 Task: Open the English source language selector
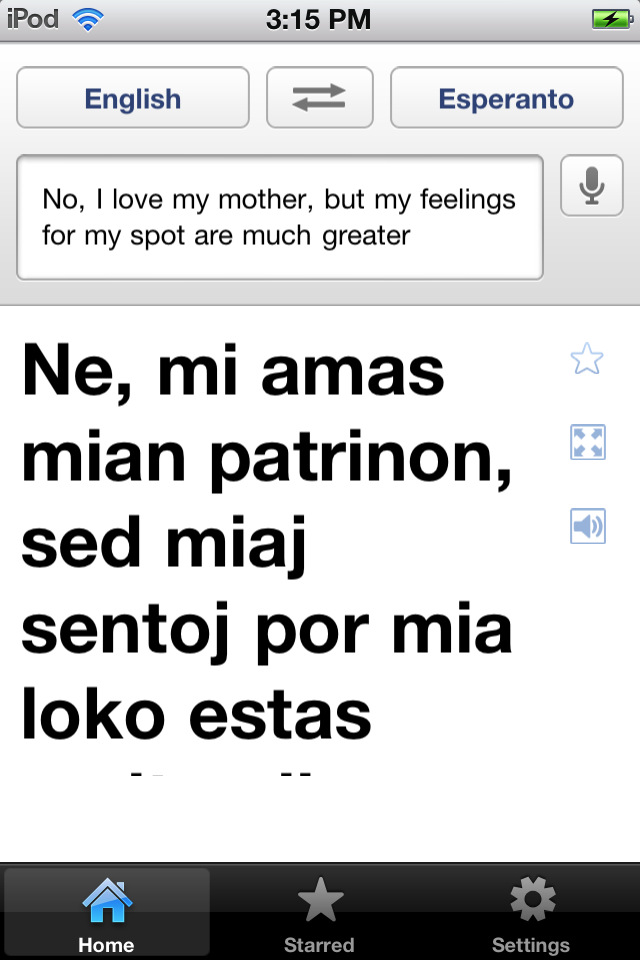tap(133, 97)
